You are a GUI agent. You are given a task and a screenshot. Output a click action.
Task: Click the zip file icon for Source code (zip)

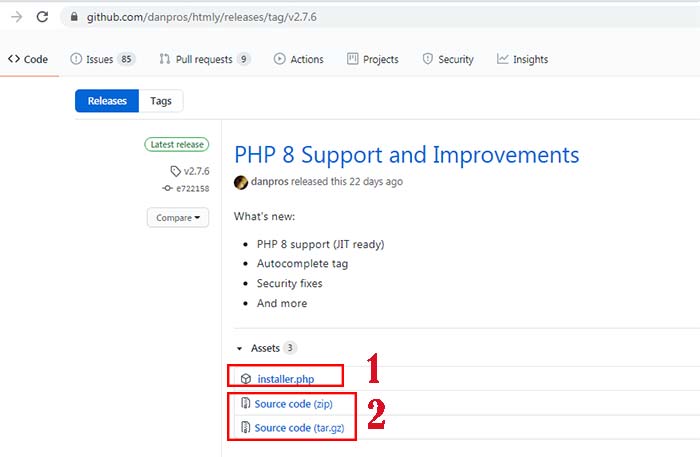tap(245, 403)
